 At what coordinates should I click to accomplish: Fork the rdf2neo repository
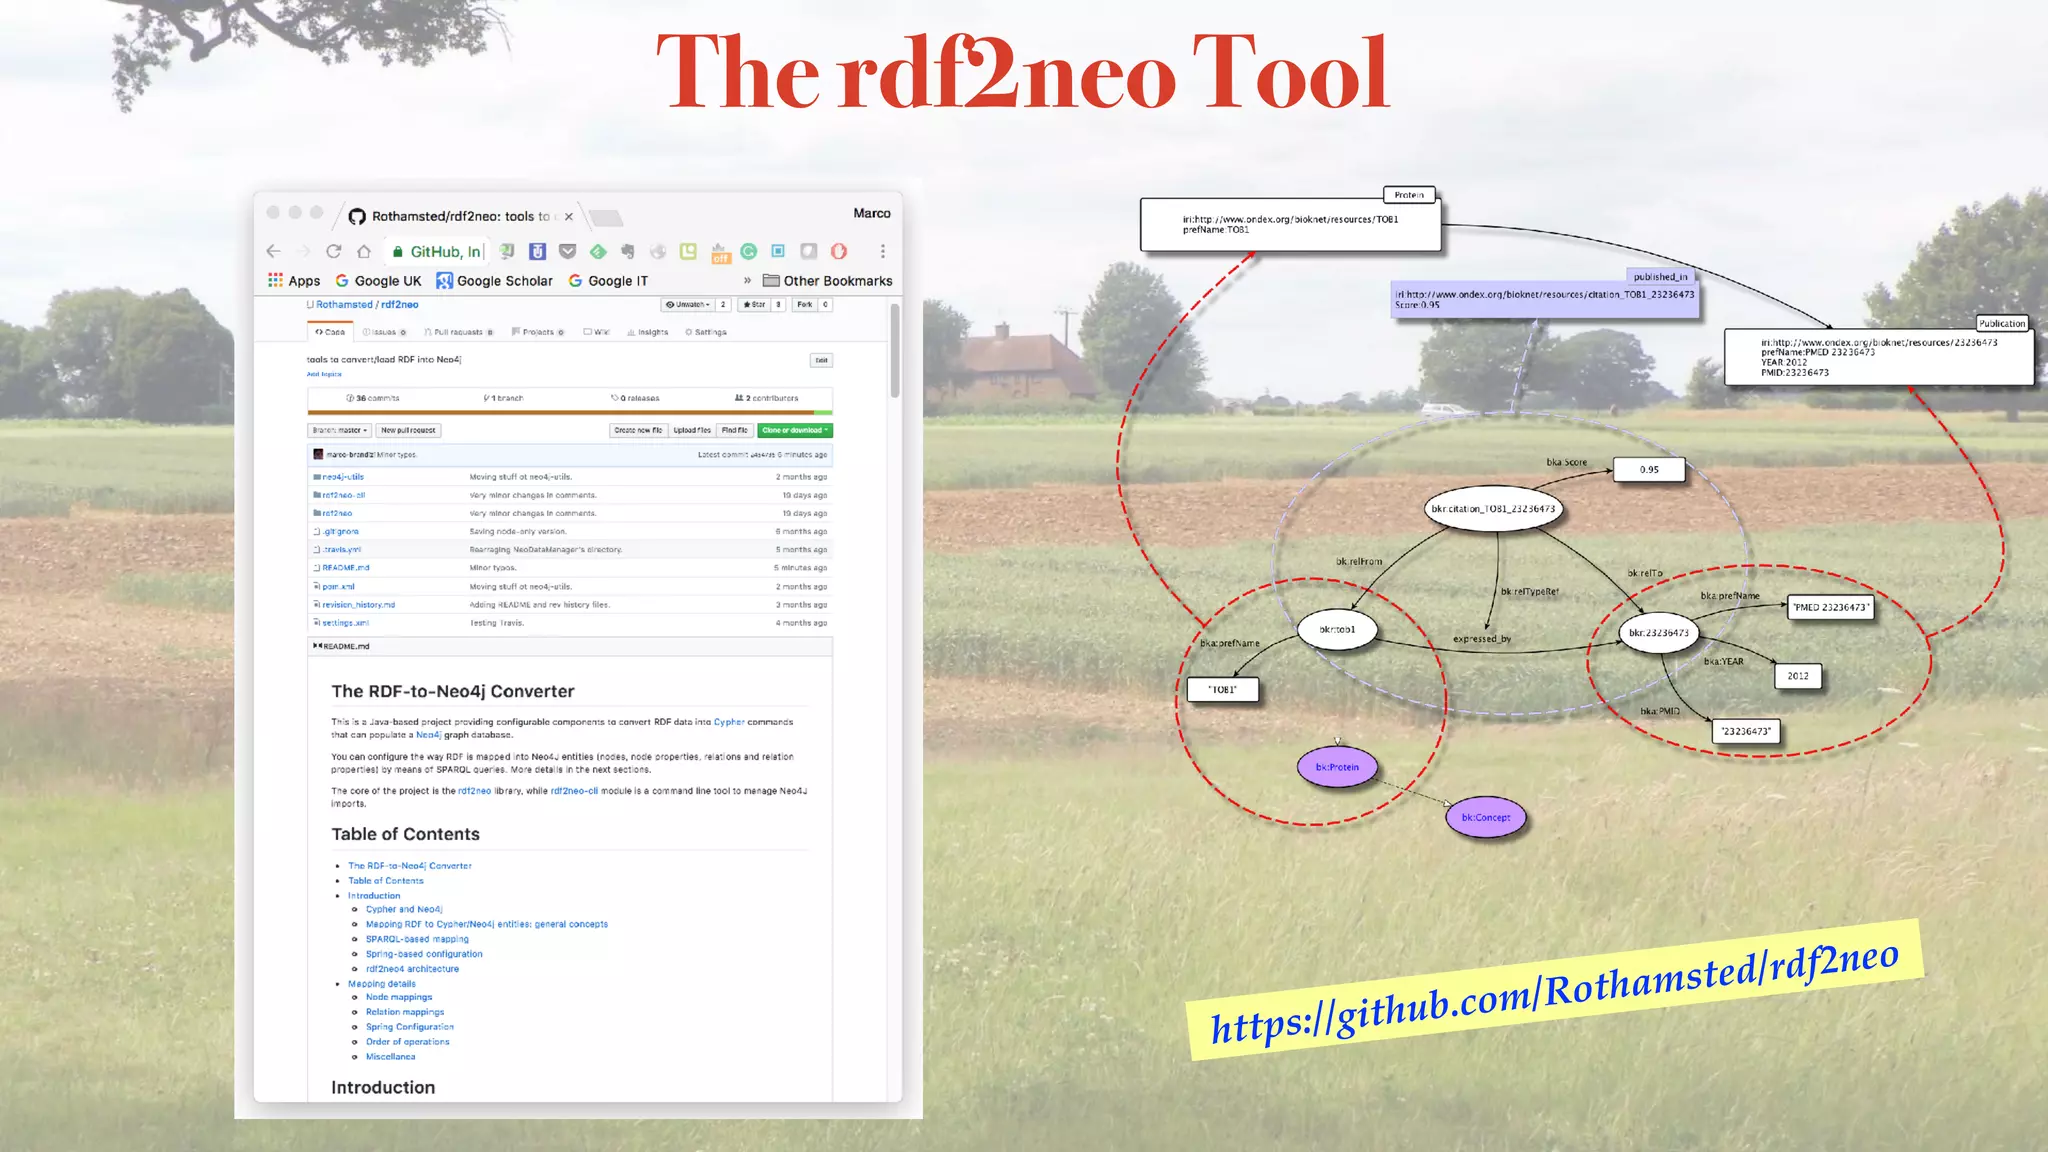click(x=804, y=305)
